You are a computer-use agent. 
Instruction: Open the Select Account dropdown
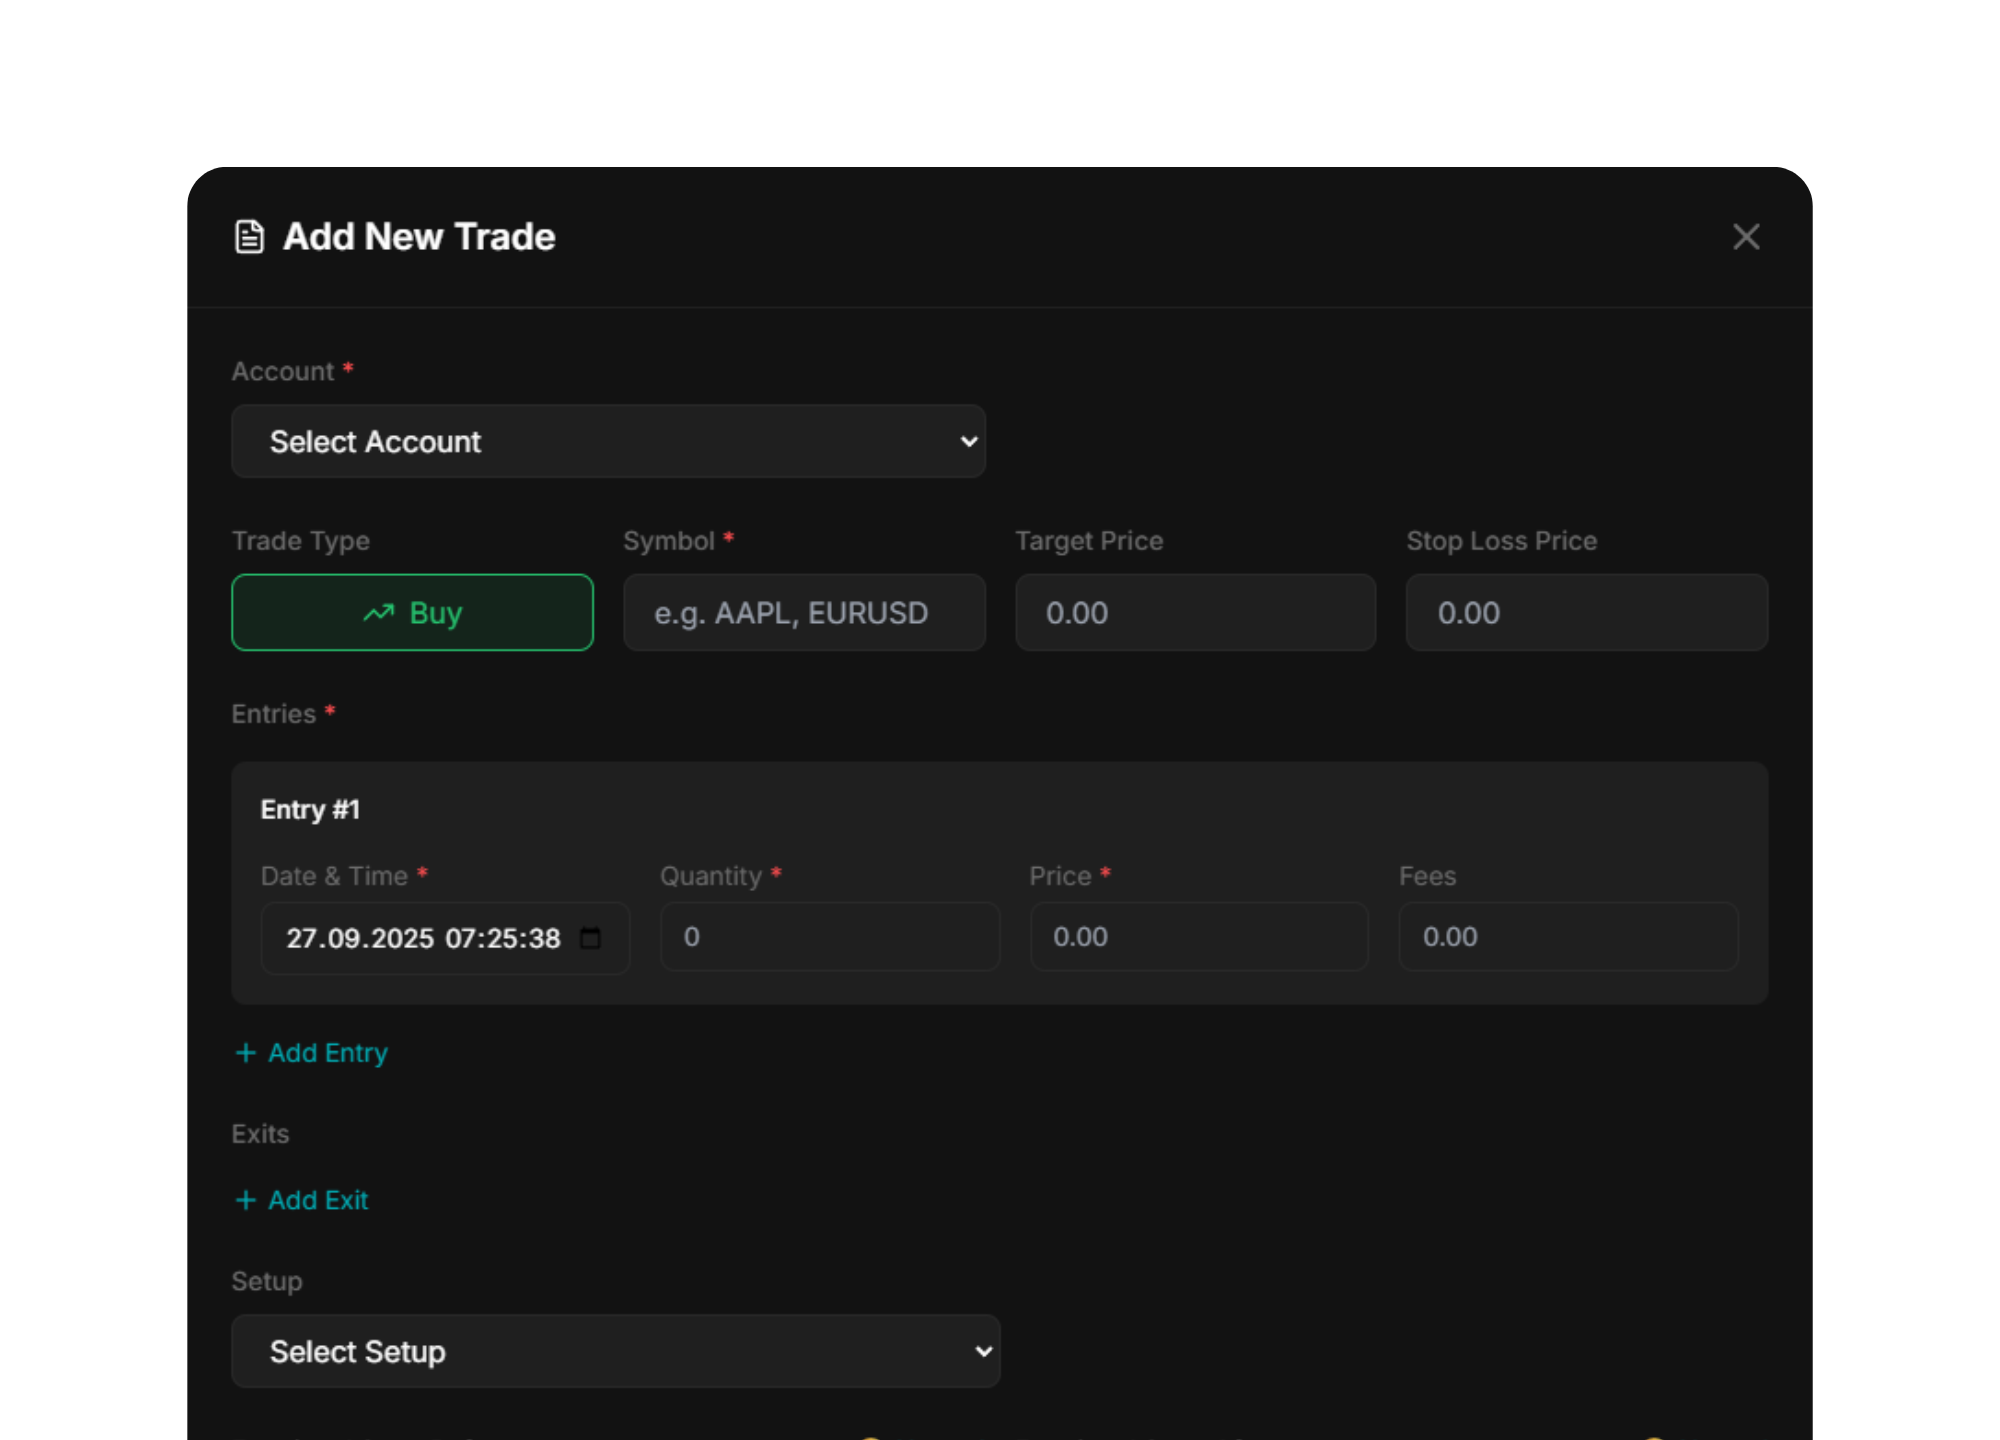(x=608, y=441)
